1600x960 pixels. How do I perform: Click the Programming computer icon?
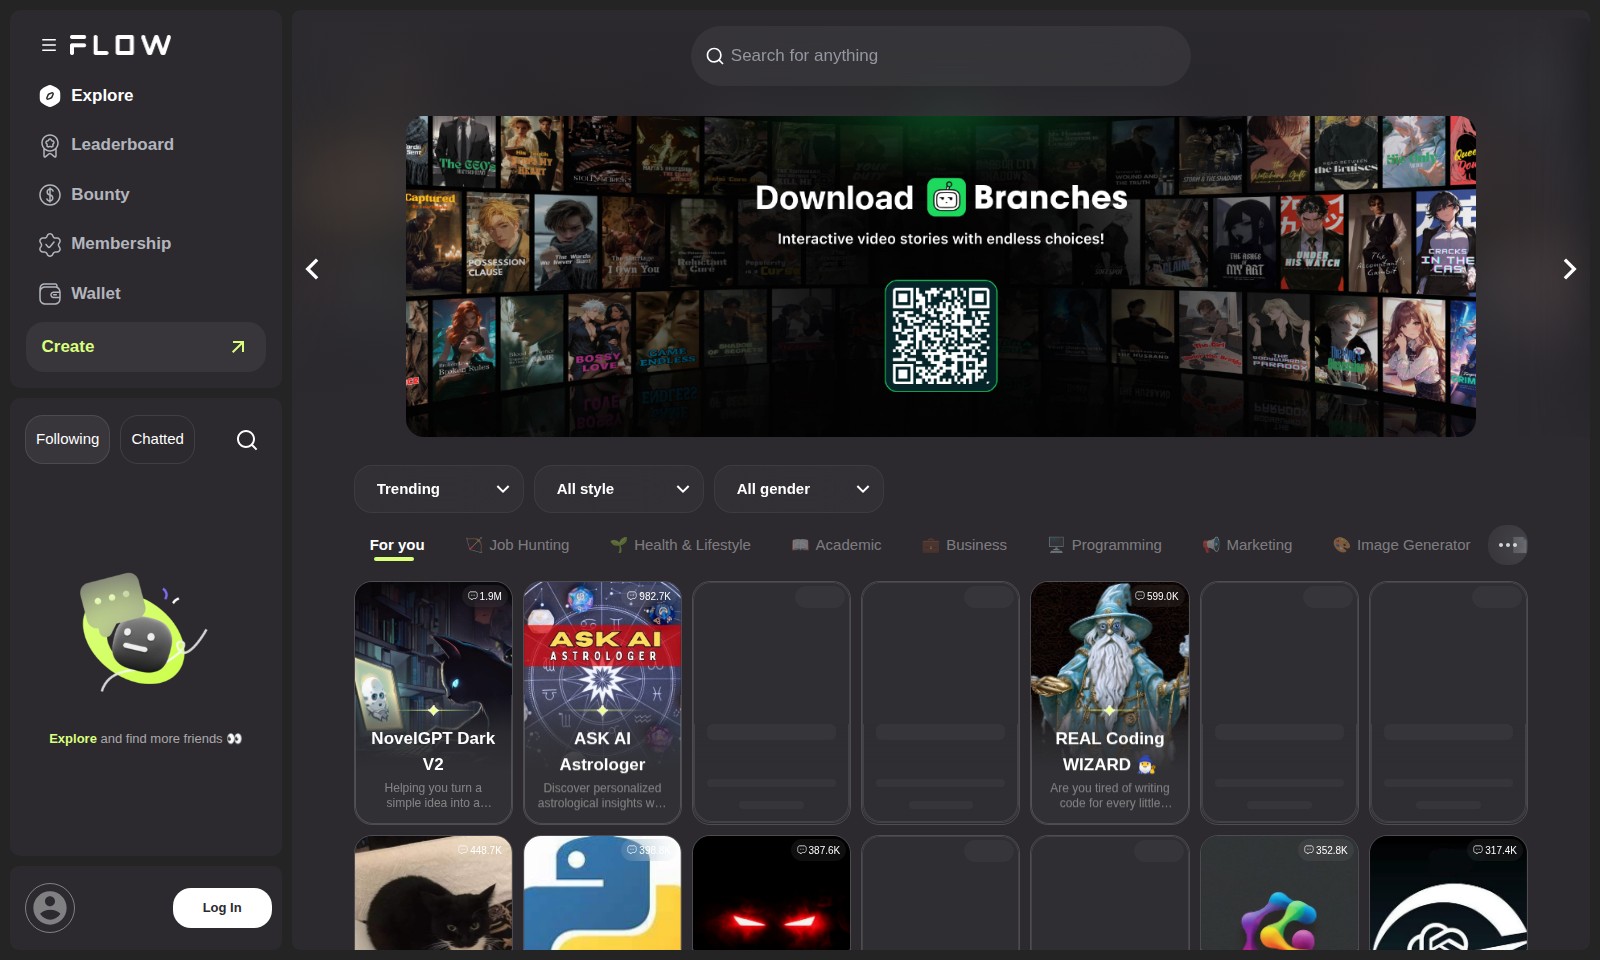pos(1056,545)
